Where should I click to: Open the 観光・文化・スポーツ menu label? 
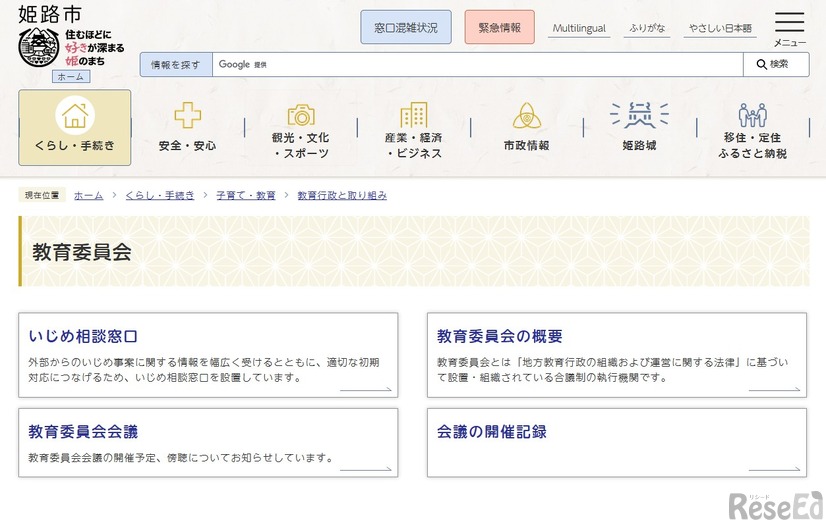point(301,146)
